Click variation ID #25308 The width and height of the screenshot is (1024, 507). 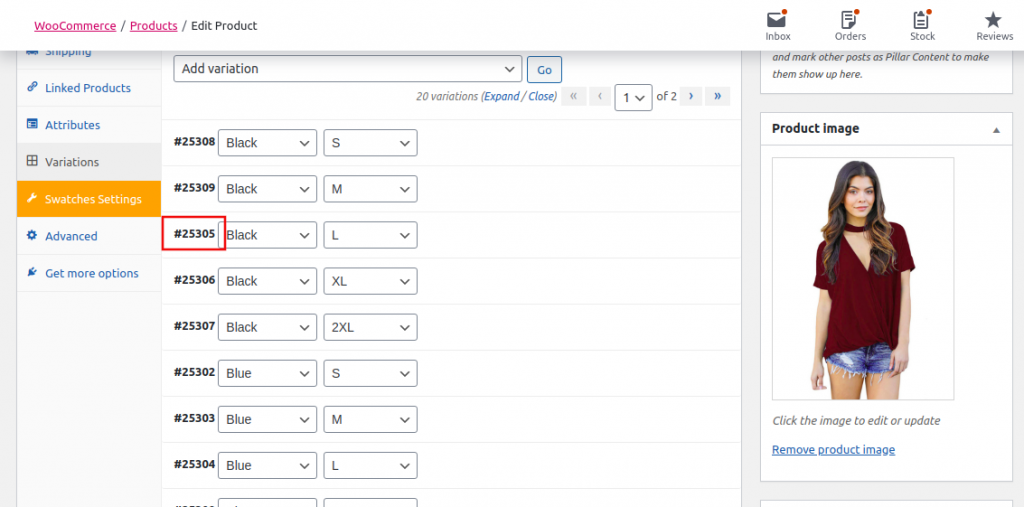195,141
